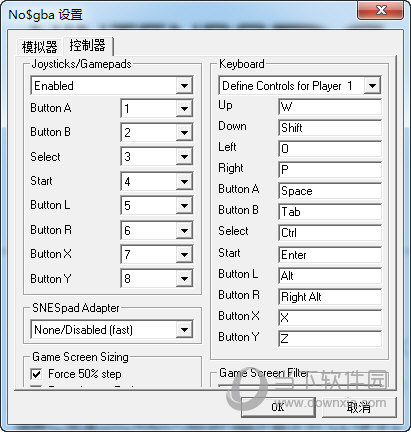
Task: Click keyboard Start field containing Enter
Action: (x=330, y=255)
